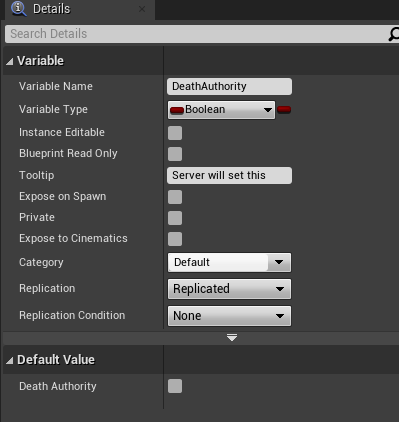
Task: Toggle the Death Authority default value checkbox
Action: (175, 386)
